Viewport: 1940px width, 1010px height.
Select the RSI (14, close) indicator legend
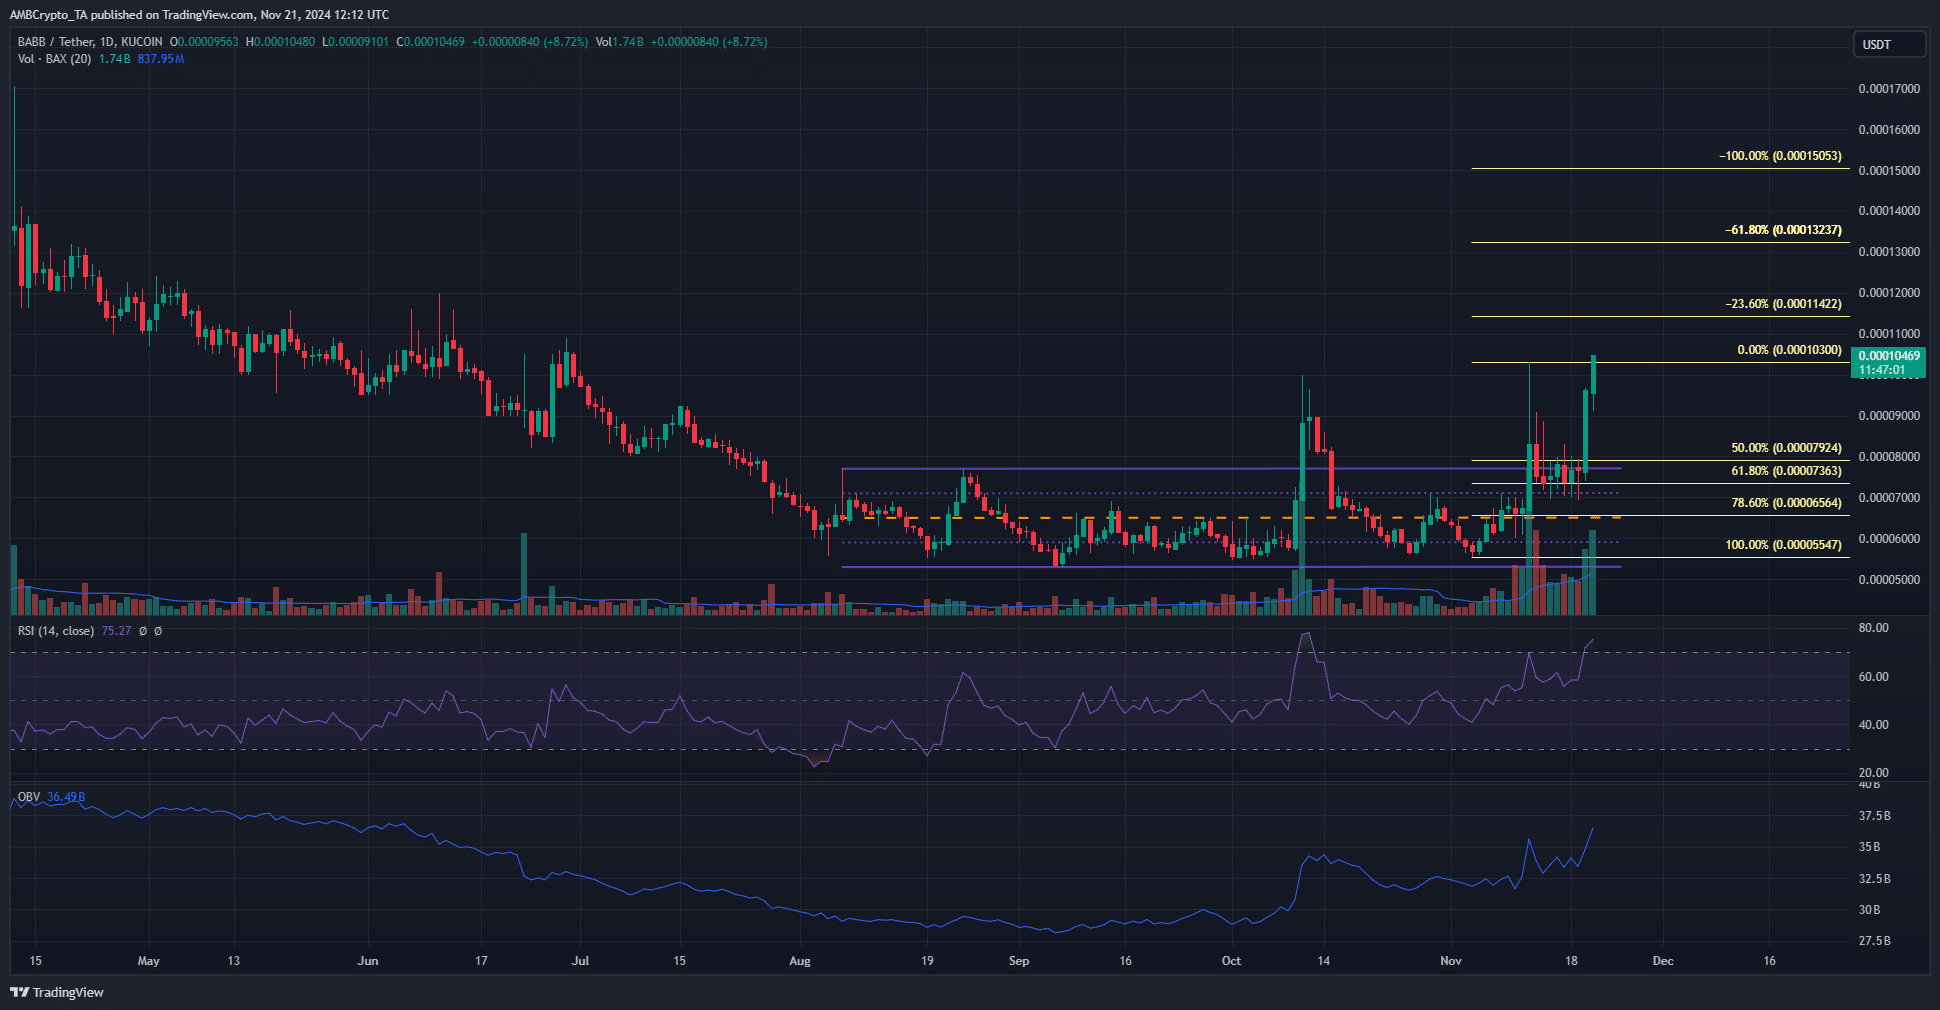[56, 631]
